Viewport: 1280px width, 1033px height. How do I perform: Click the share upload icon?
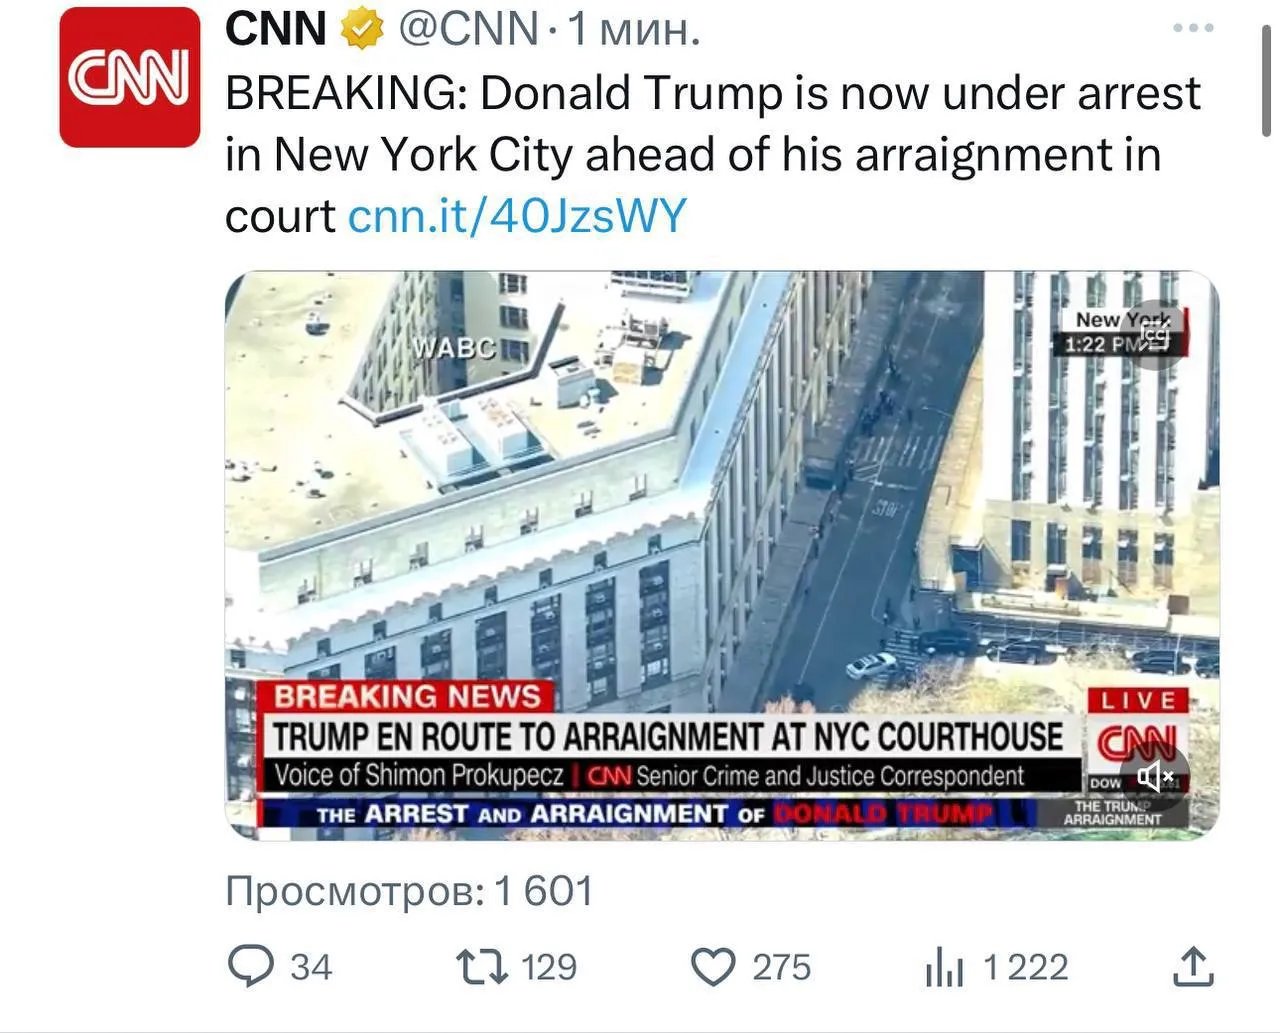(x=1193, y=967)
